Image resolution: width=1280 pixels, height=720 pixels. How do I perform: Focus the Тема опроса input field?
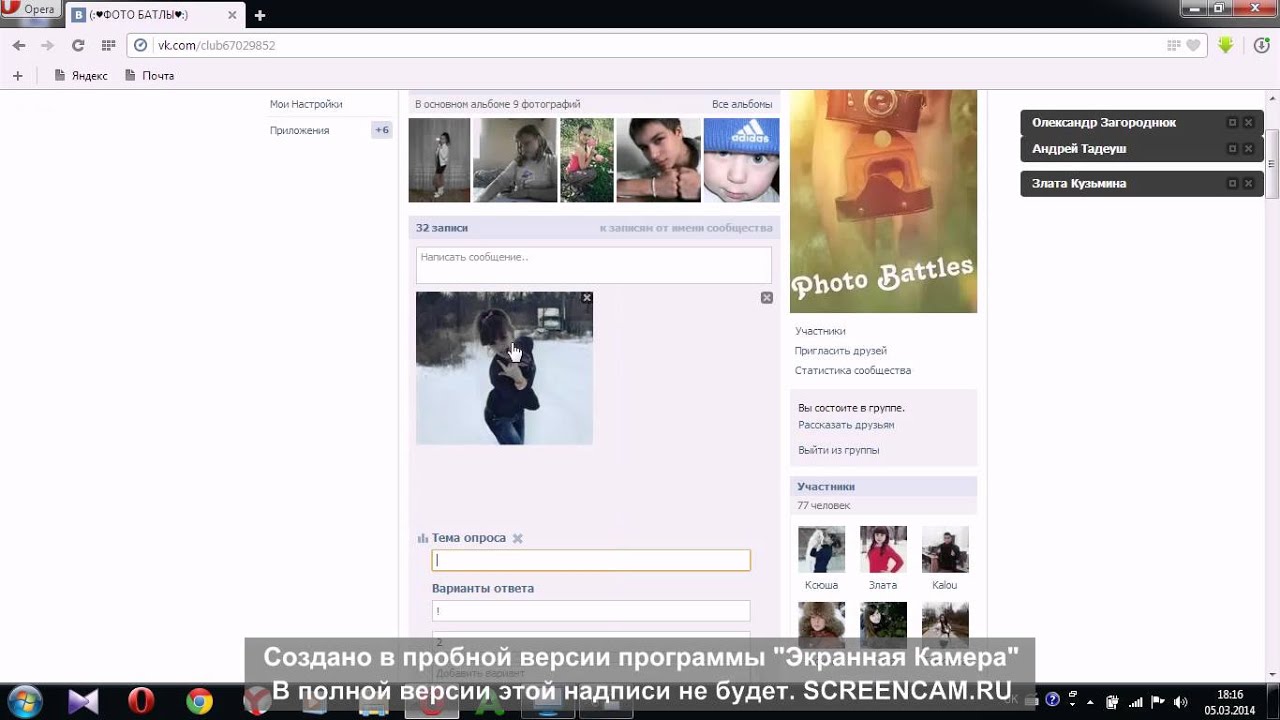(591, 560)
